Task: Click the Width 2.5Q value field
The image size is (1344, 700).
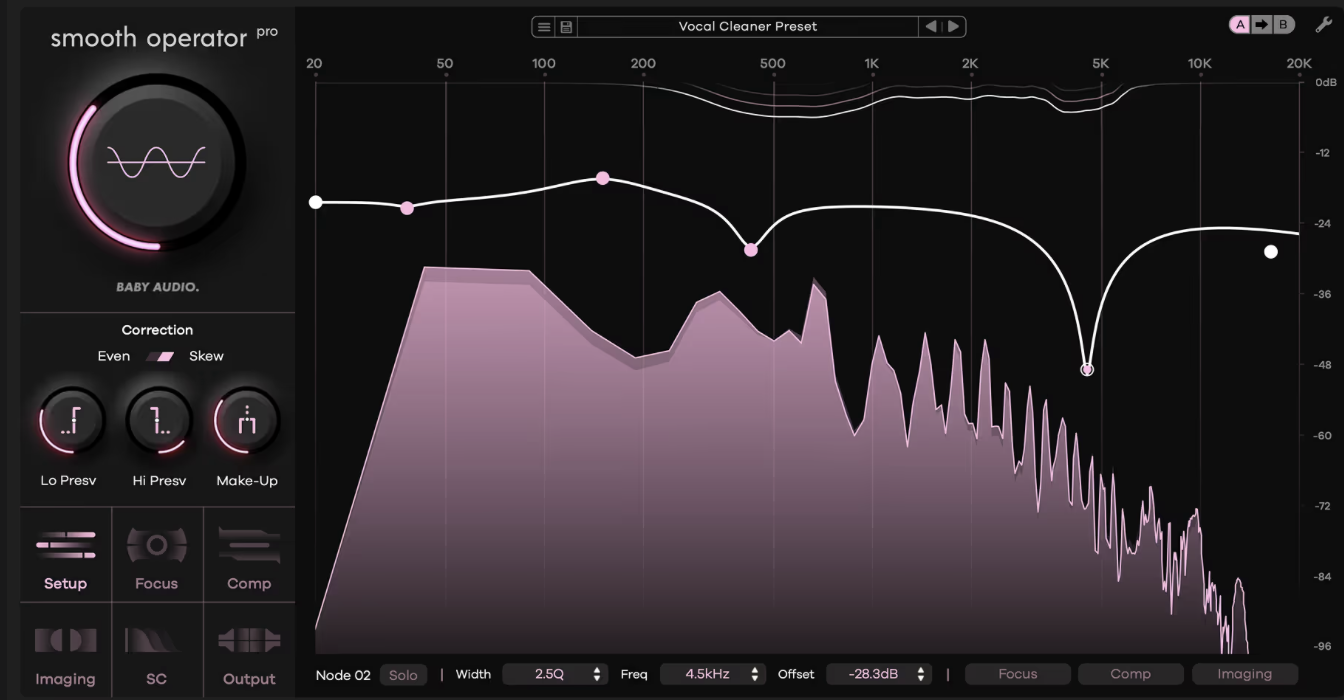Action: [556, 675]
